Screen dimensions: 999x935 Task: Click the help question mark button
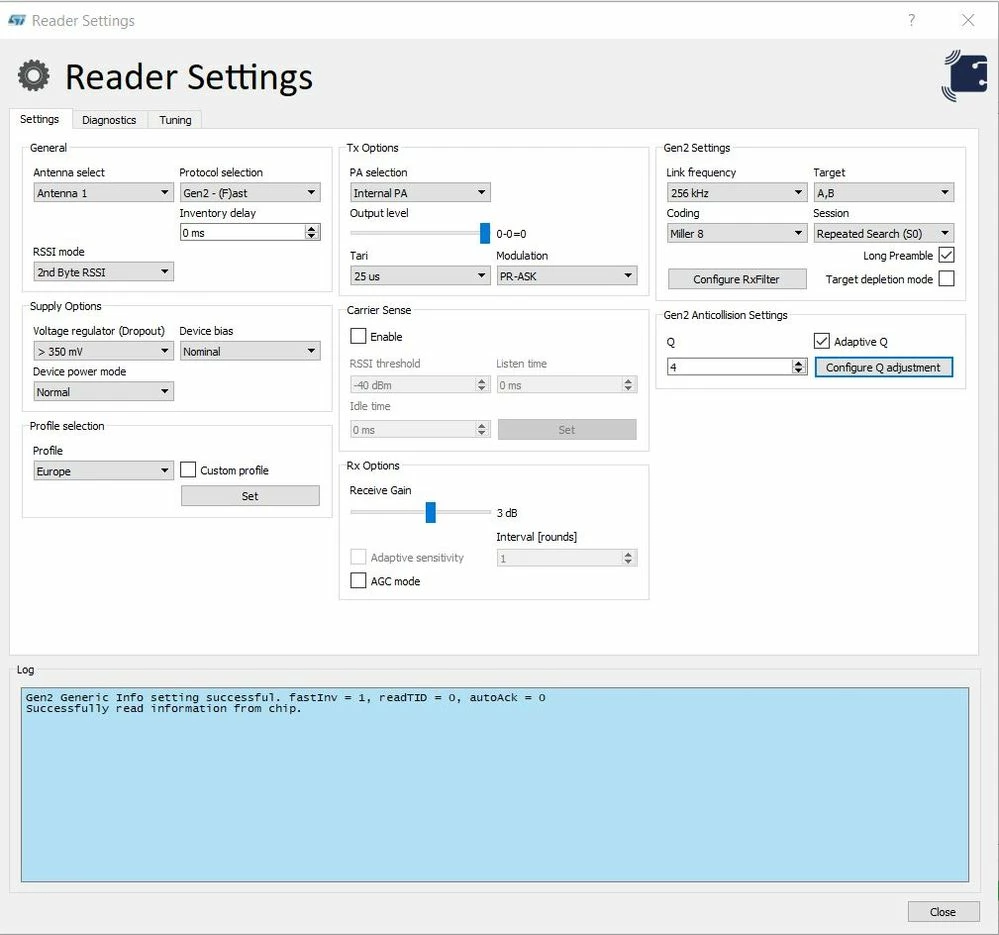(912, 20)
